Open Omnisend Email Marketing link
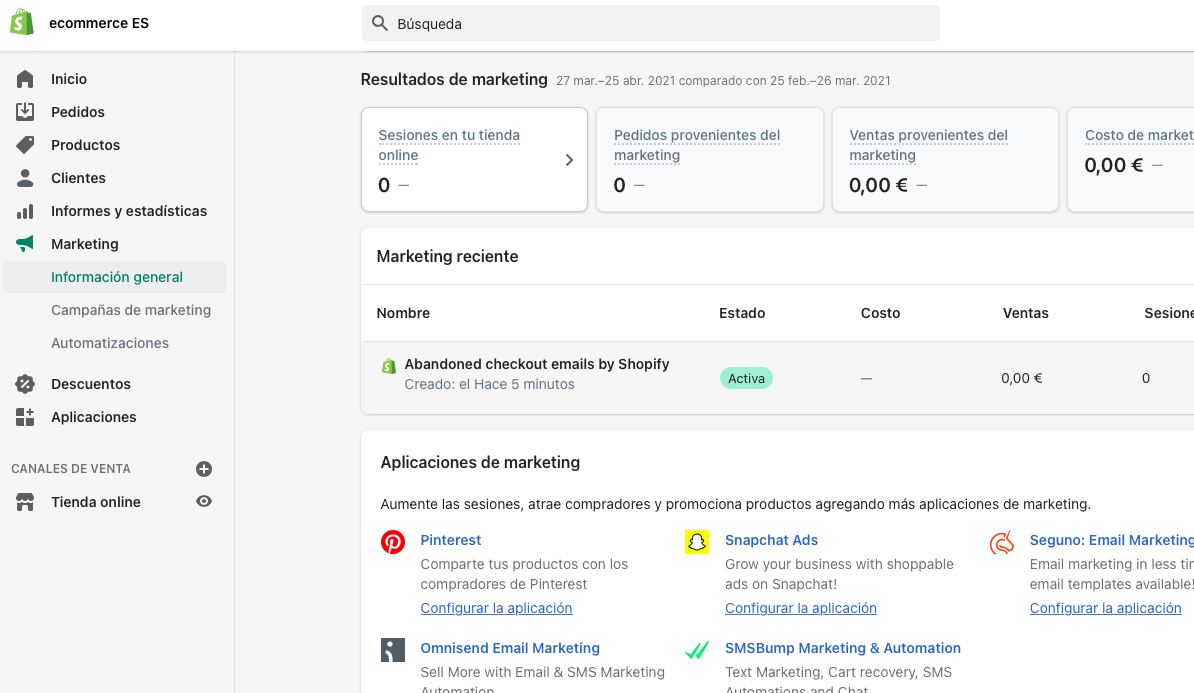Image resolution: width=1194 pixels, height=693 pixels. pyautogui.click(x=510, y=648)
